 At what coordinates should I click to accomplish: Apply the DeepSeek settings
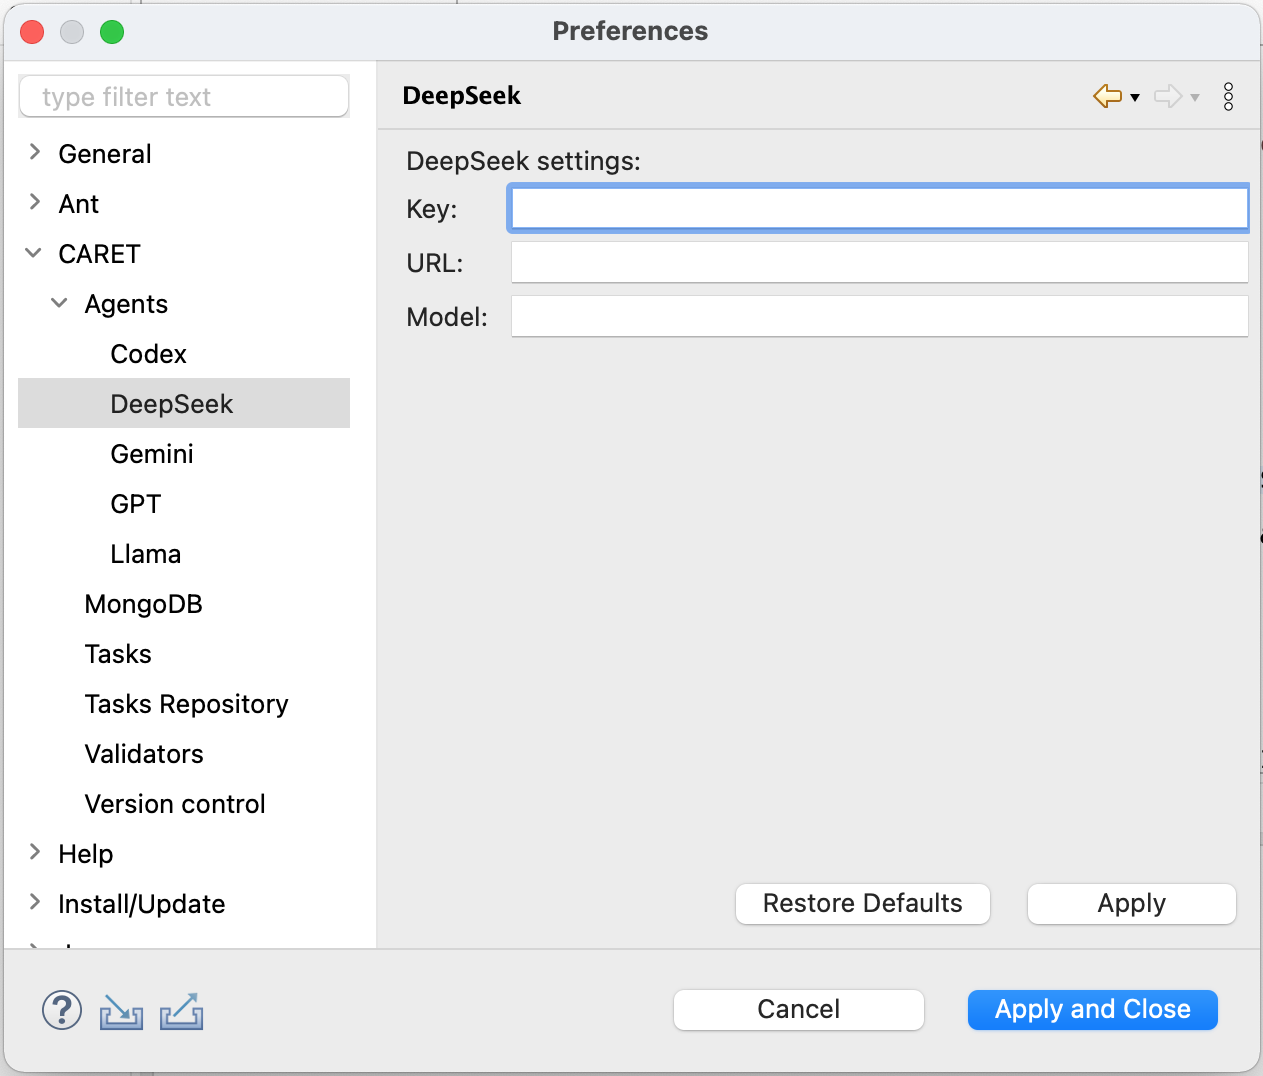coord(1130,903)
